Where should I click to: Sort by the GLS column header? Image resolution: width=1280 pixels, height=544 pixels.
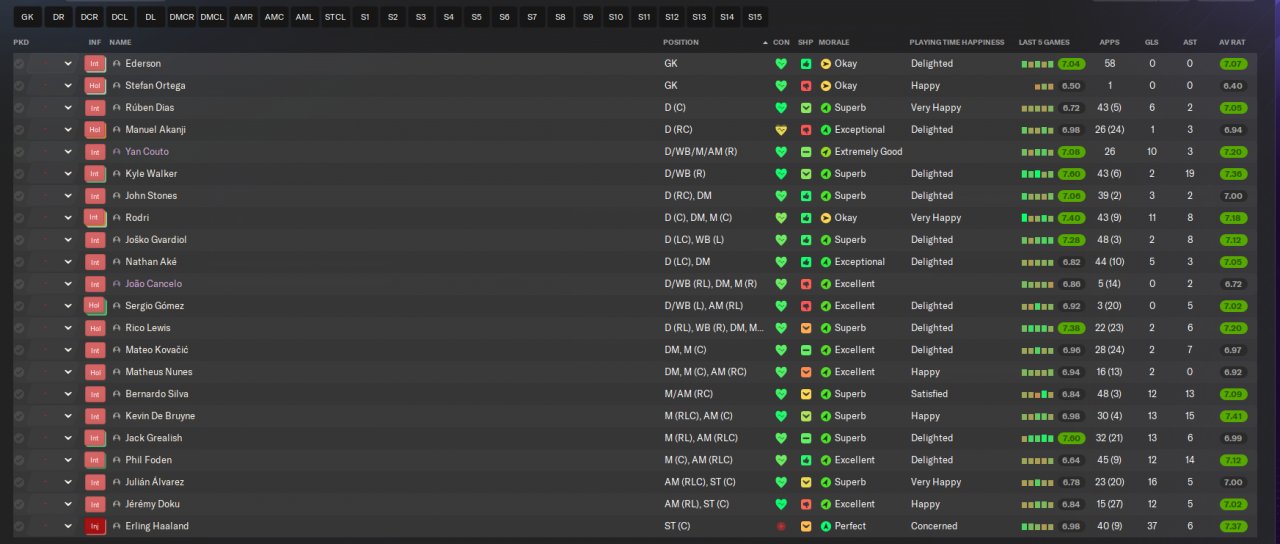(x=1152, y=42)
